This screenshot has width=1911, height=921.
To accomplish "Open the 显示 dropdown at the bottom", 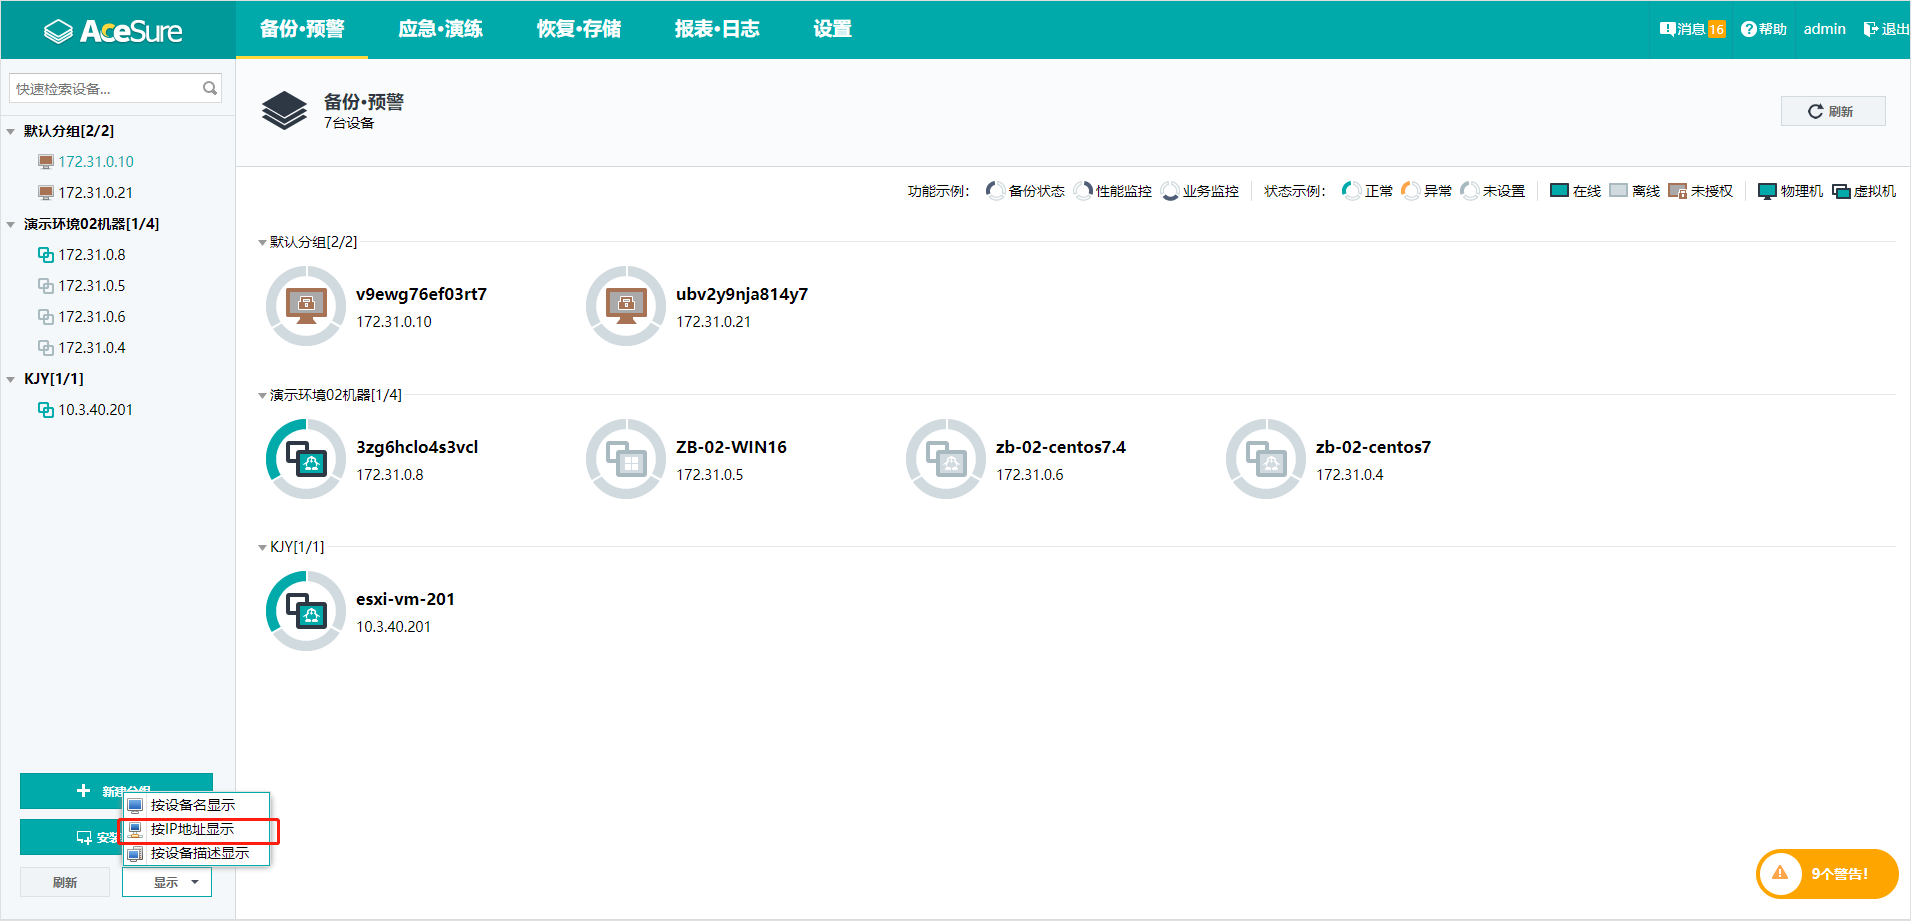I will click(x=166, y=881).
